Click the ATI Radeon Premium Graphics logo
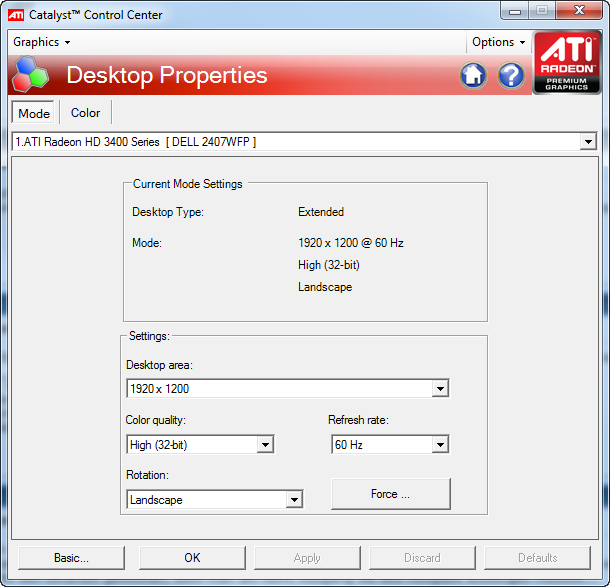610x587 pixels. pyautogui.click(x=566, y=62)
